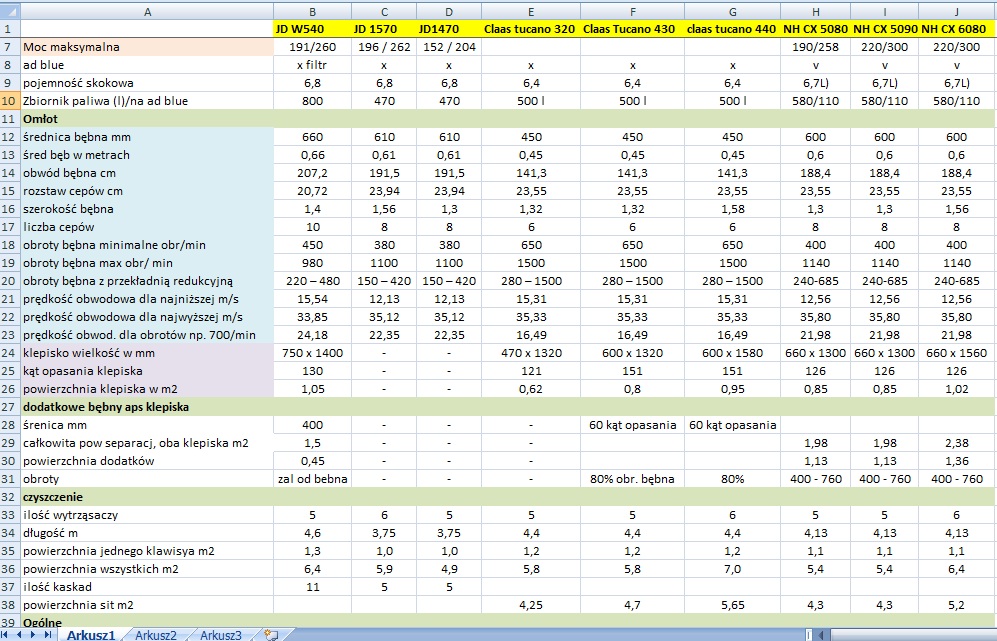This screenshot has width=997, height=641.
Task: Select row 27 header
Action: point(10,407)
